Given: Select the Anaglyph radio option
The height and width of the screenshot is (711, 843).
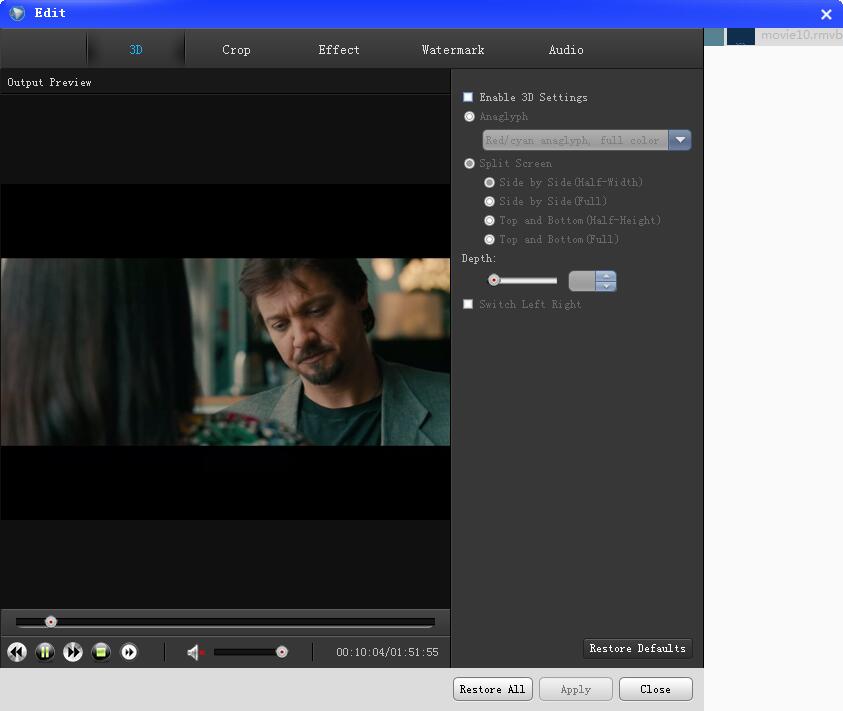Looking at the screenshot, I should tap(469, 116).
